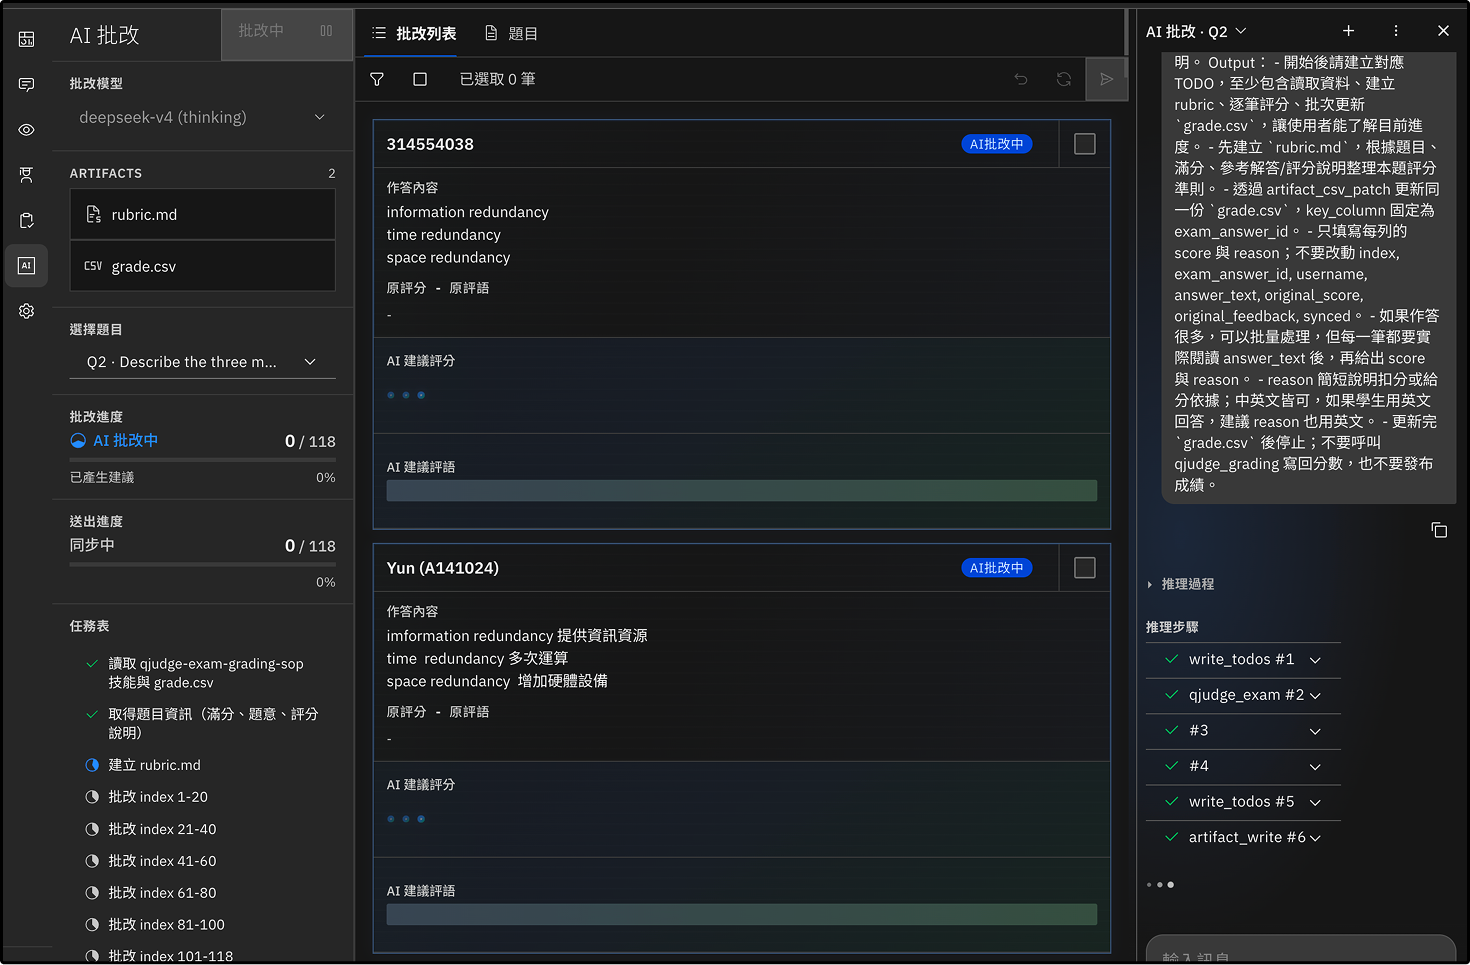Click the filter funnel icon
Image resolution: width=1470 pixels, height=965 pixels.
(x=377, y=79)
